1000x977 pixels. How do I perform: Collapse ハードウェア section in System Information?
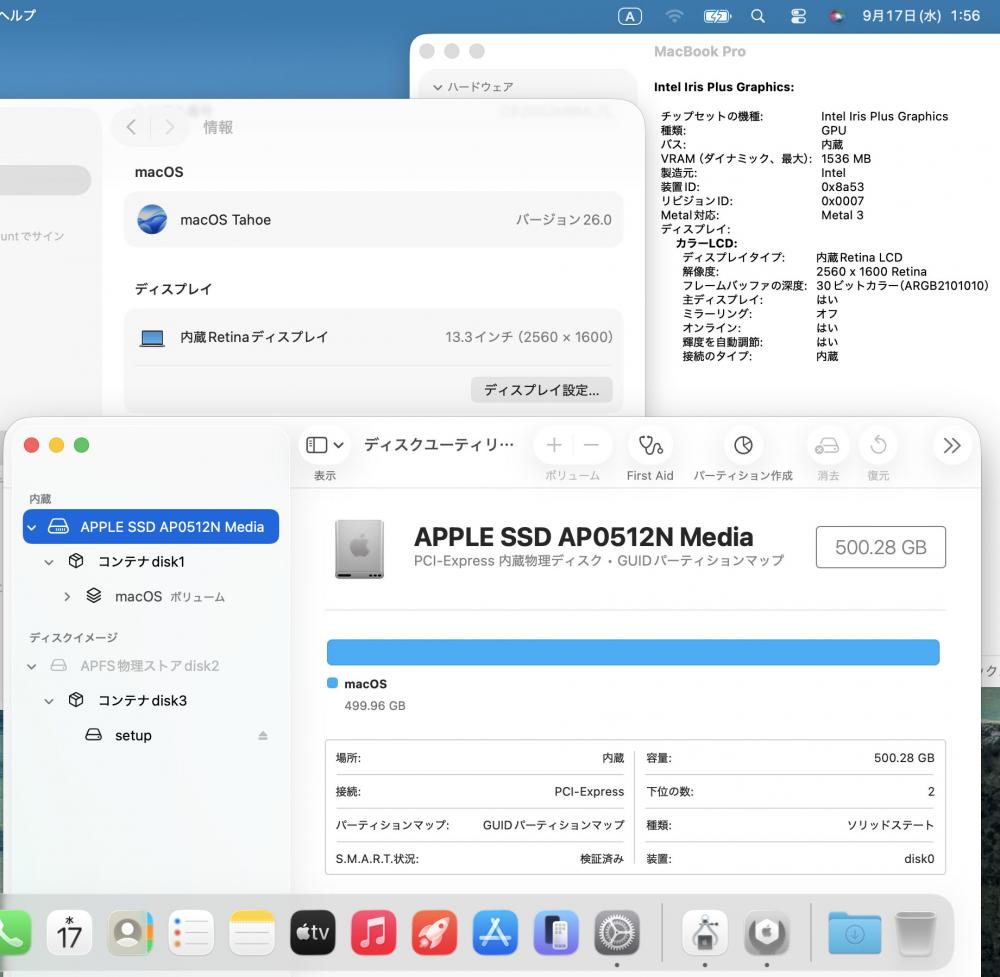(438, 87)
